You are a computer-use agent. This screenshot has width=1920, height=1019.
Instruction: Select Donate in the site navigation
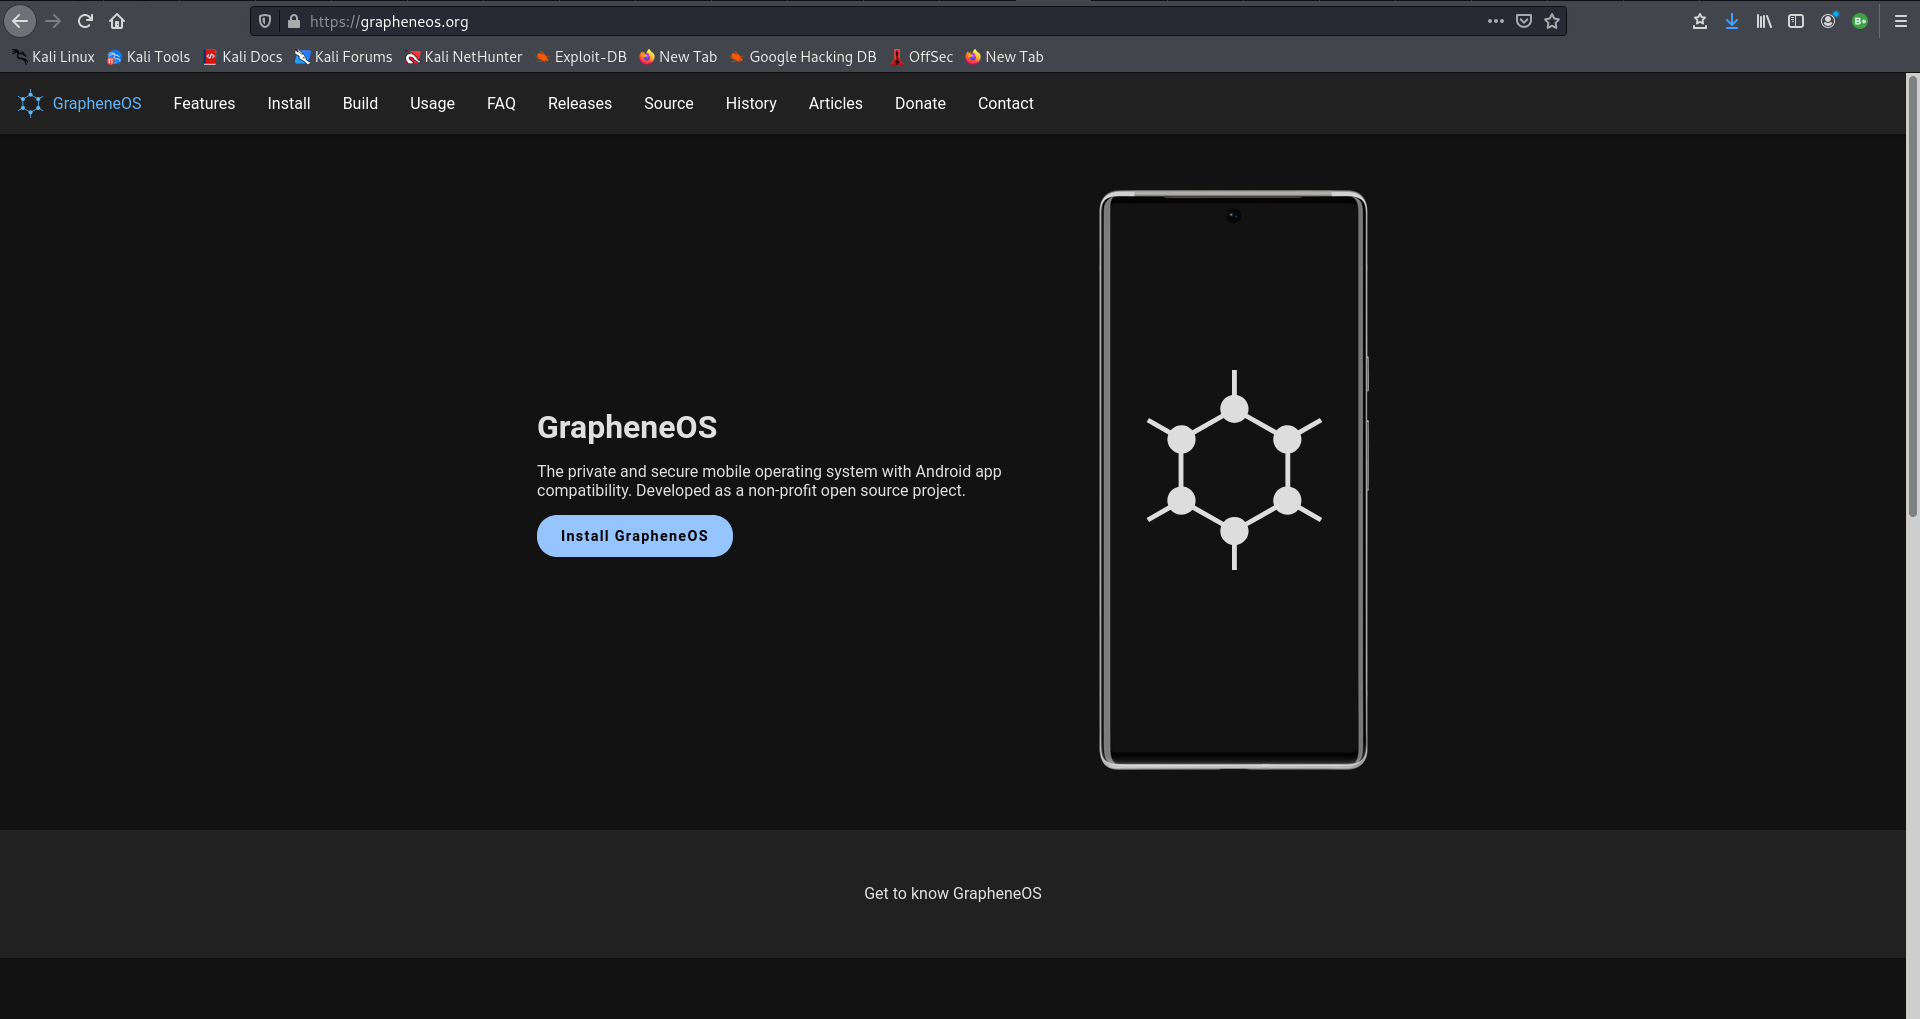(x=920, y=103)
